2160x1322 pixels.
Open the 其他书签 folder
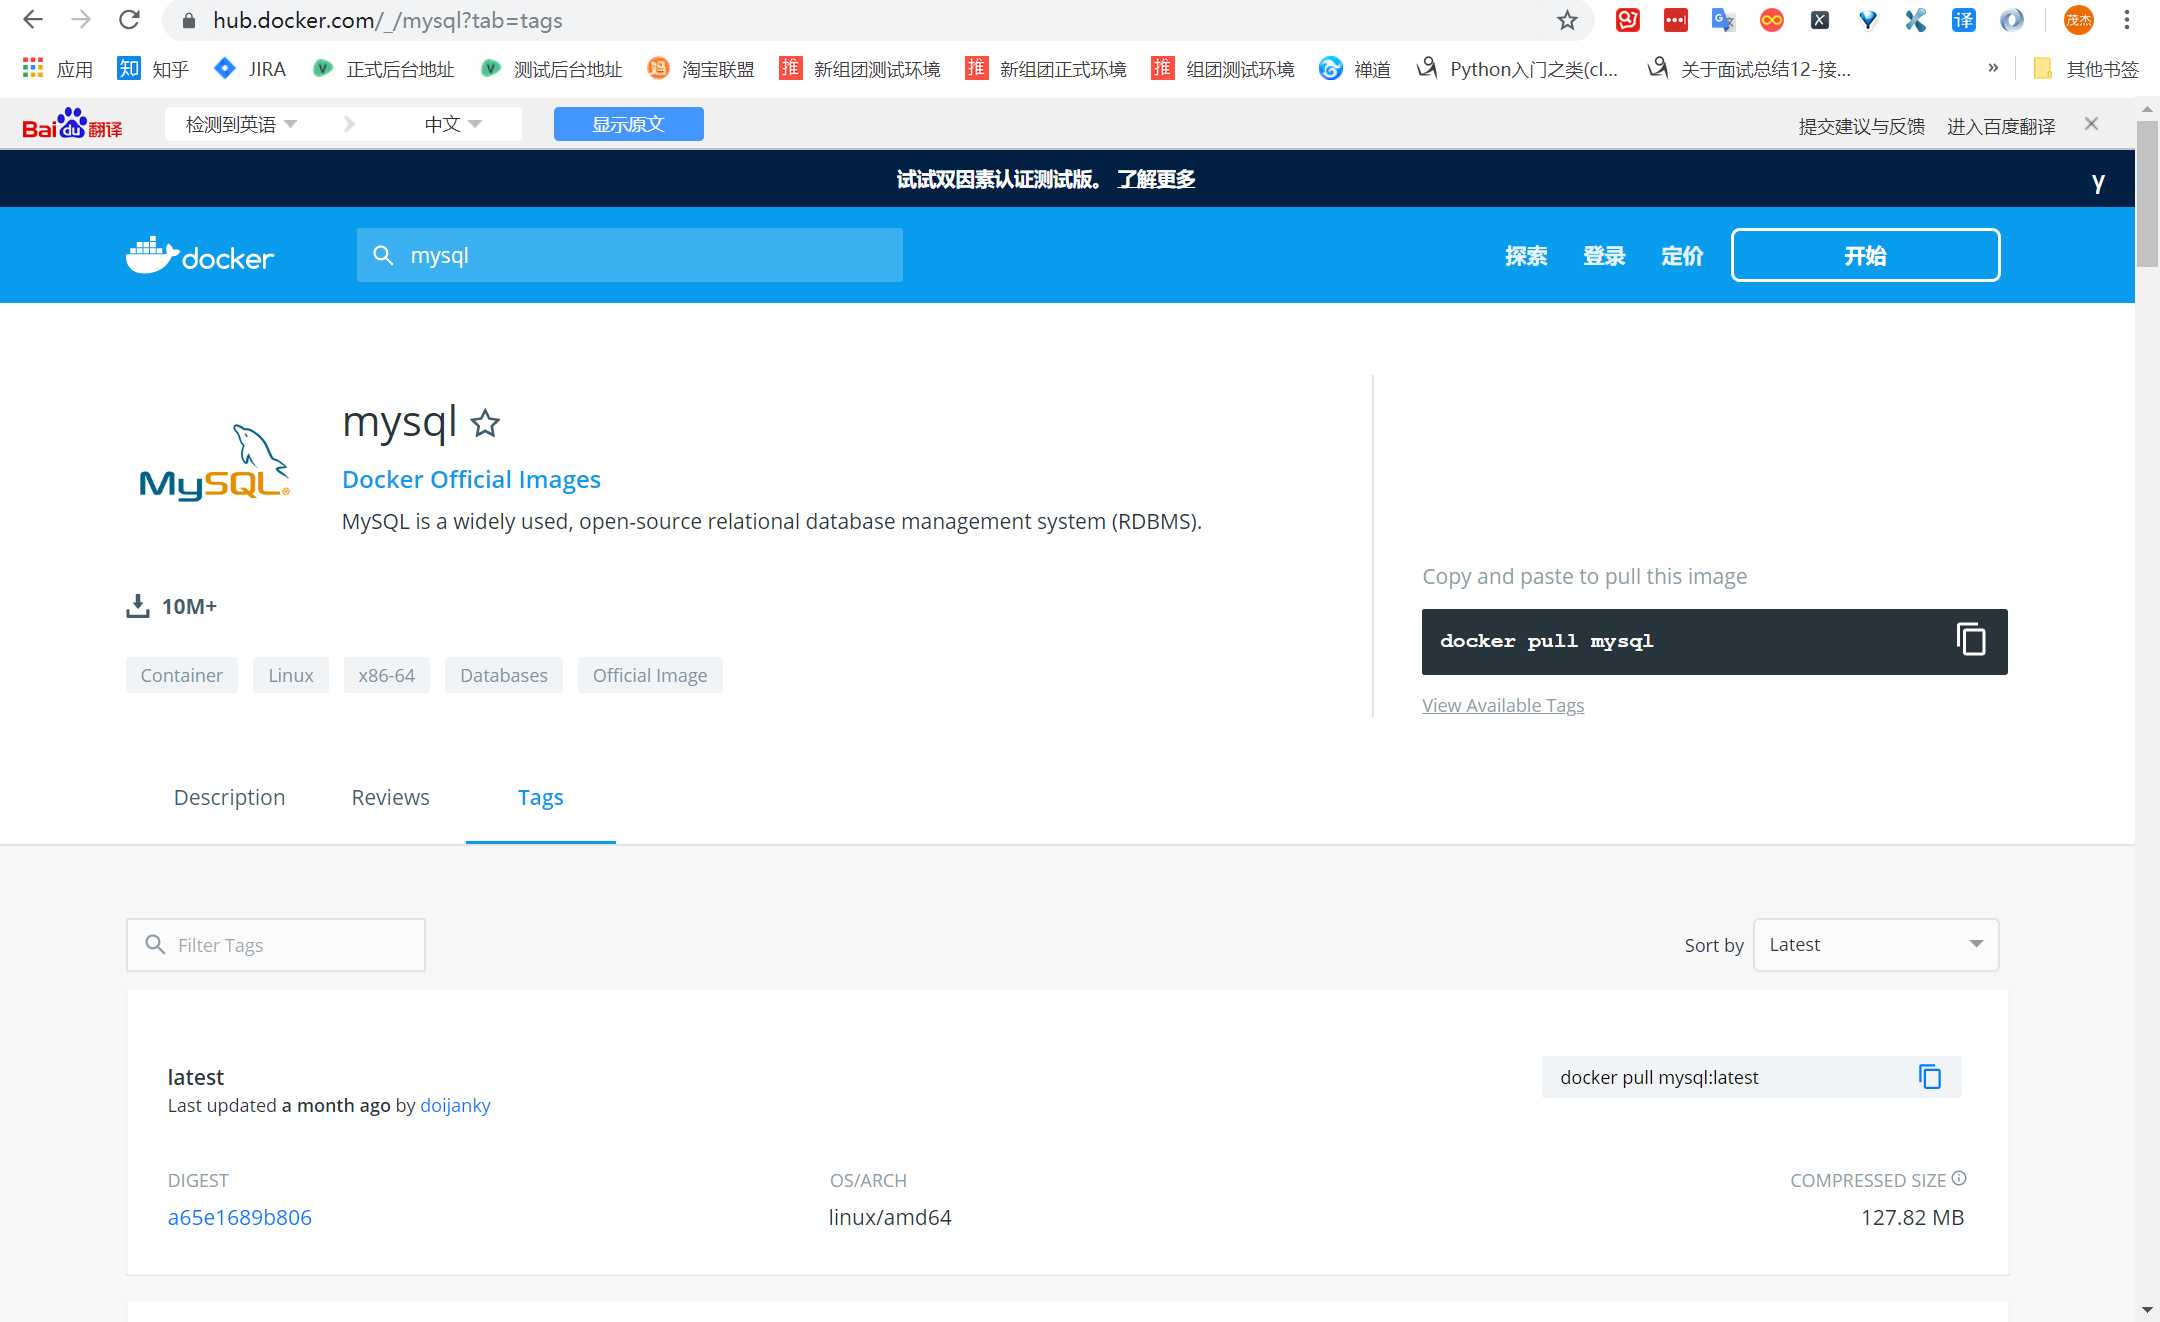click(x=2086, y=69)
